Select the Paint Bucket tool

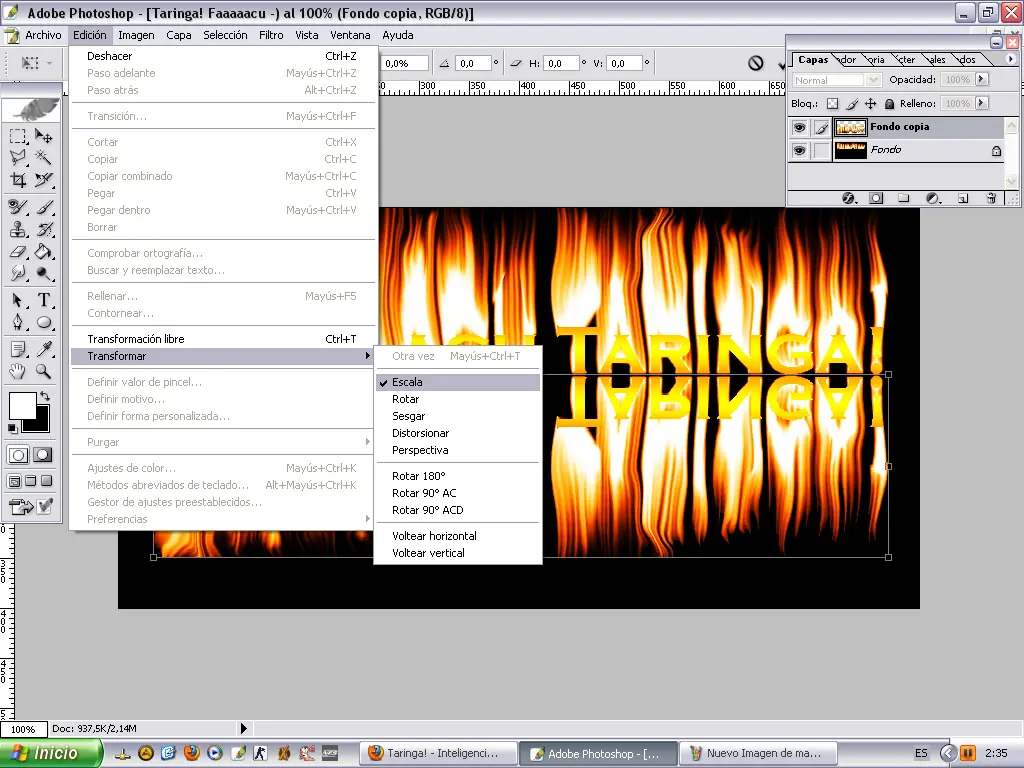(x=44, y=251)
